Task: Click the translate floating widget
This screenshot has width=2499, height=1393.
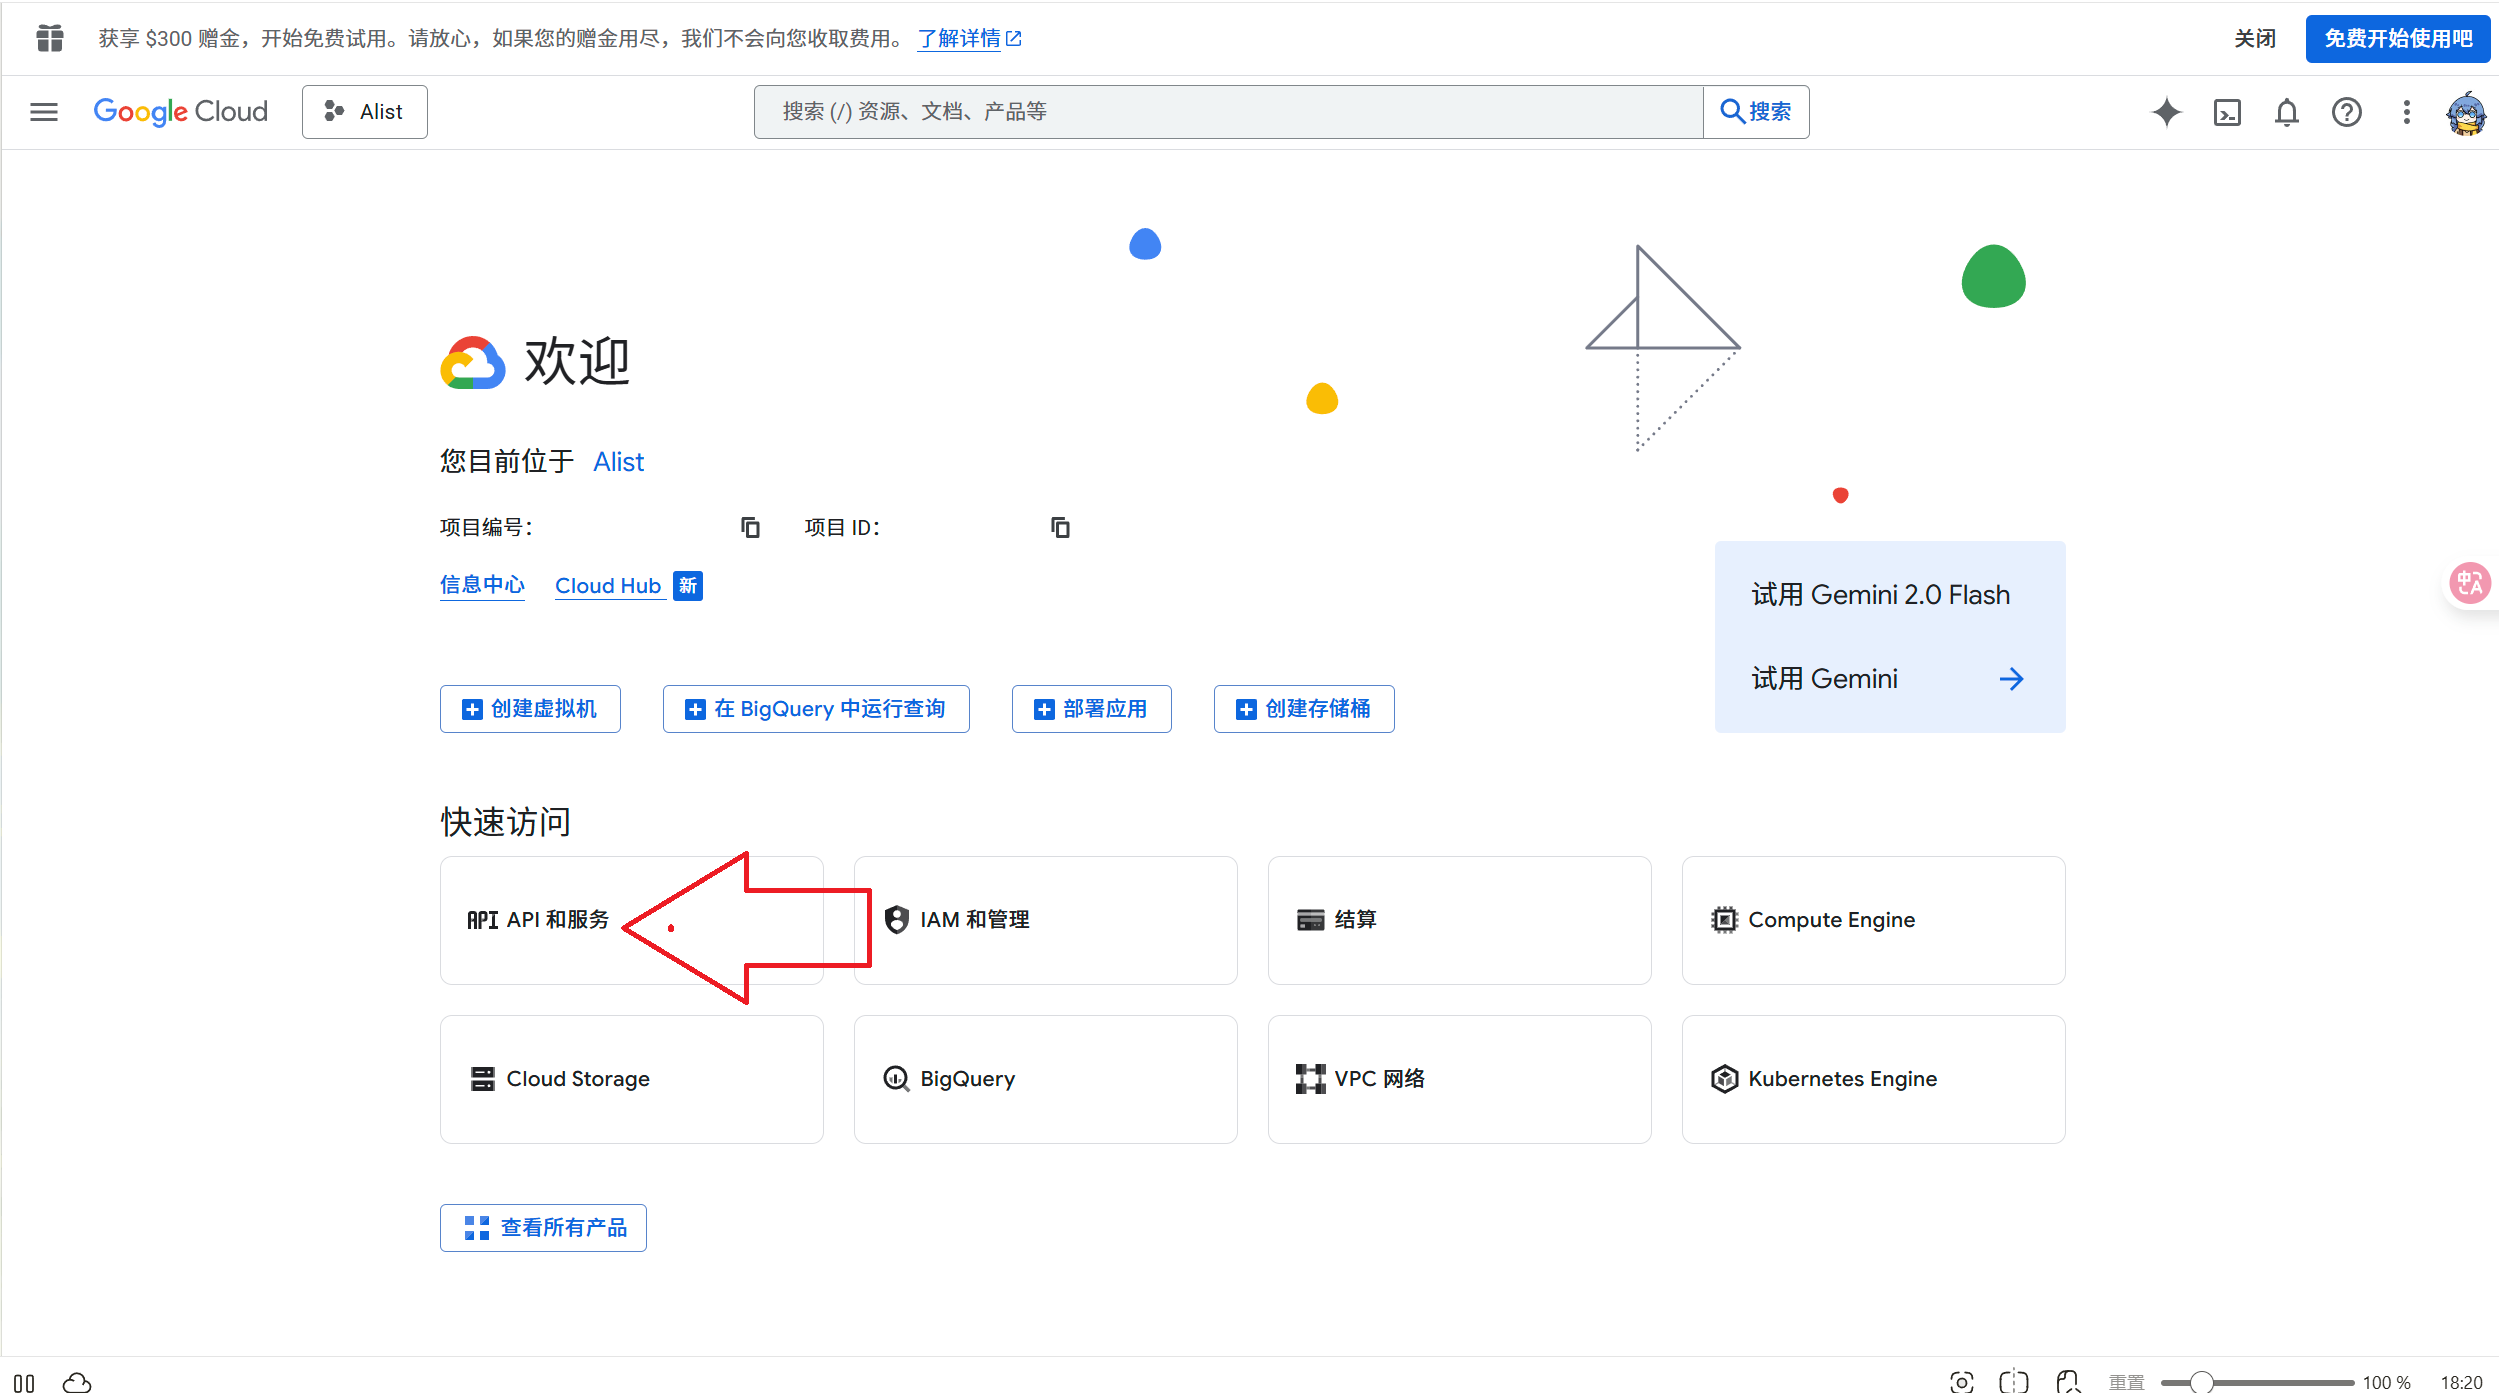Action: click(x=2469, y=583)
